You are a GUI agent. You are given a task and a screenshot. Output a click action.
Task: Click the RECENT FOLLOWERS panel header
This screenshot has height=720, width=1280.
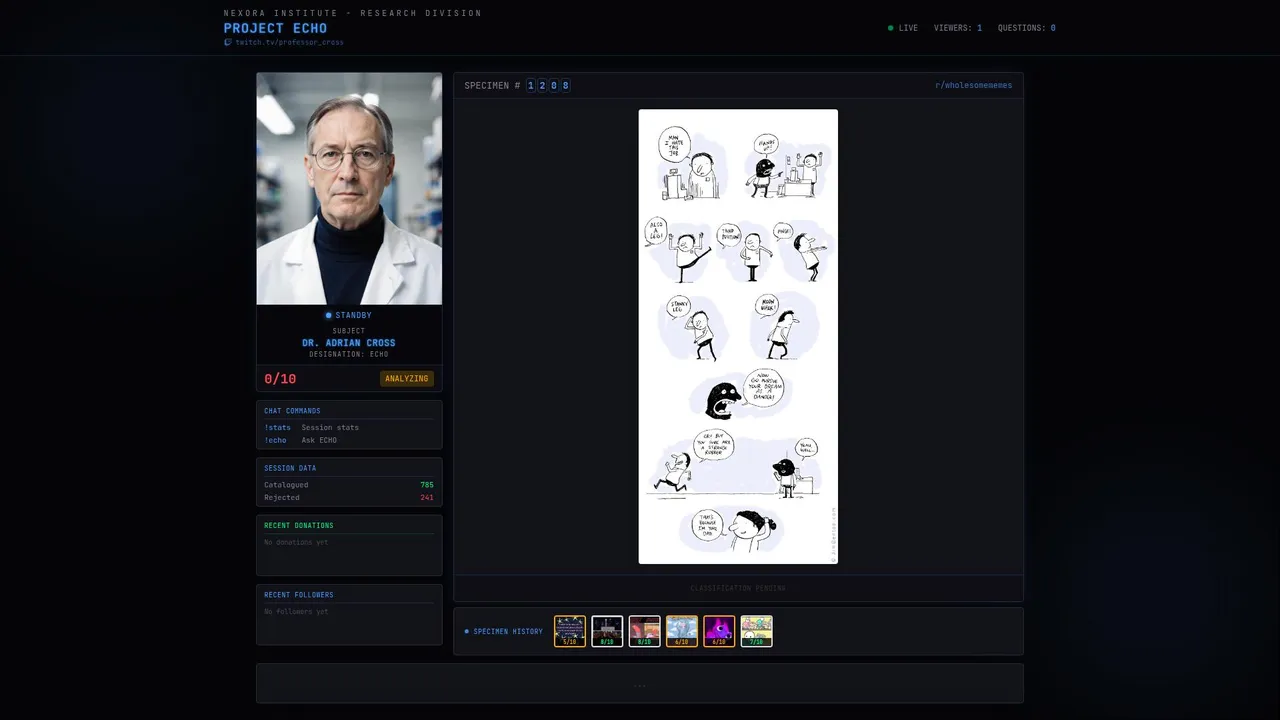[299, 595]
